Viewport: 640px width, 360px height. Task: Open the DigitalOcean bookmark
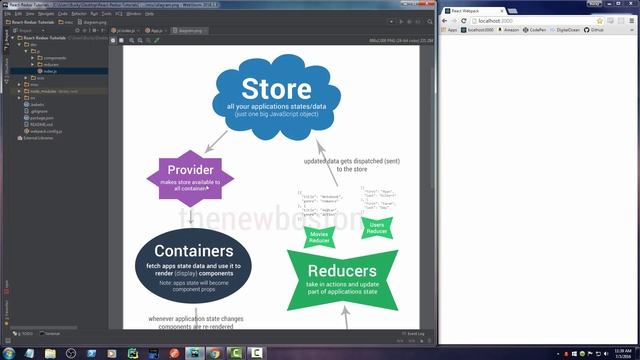[564, 30]
